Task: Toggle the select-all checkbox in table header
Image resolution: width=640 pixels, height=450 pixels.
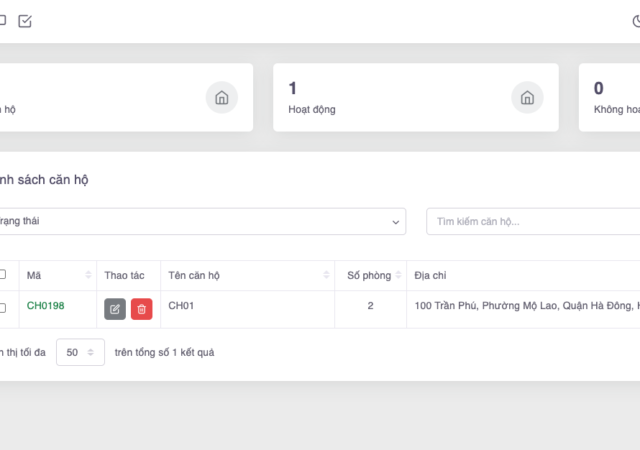Action: pyautogui.click(x=2, y=274)
